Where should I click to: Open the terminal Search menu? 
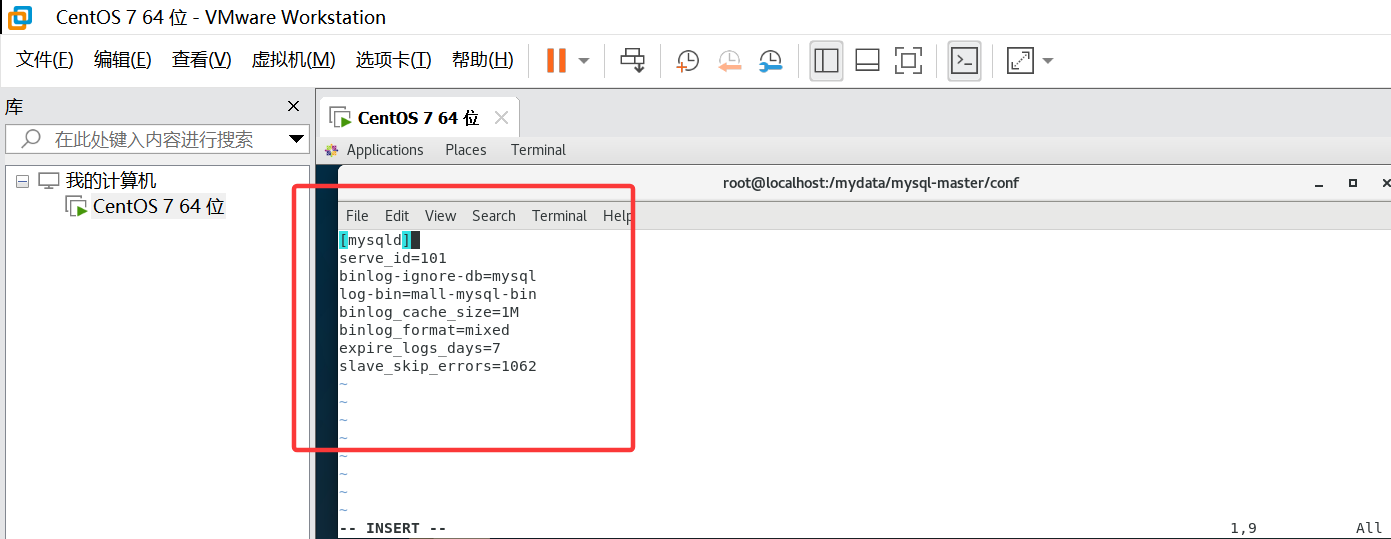[x=494, y=216]
